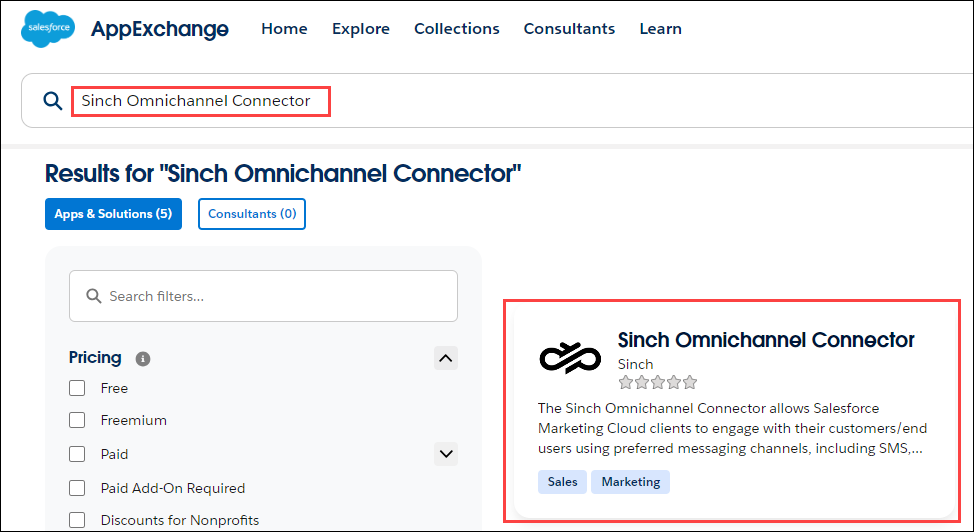Click the magnifier icon in Search filters
This screenshot has height=532, width=974.
[x=94, y=296]
